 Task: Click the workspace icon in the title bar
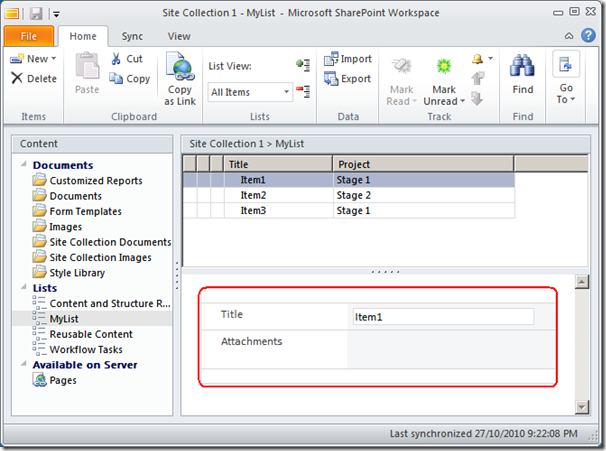12,14
